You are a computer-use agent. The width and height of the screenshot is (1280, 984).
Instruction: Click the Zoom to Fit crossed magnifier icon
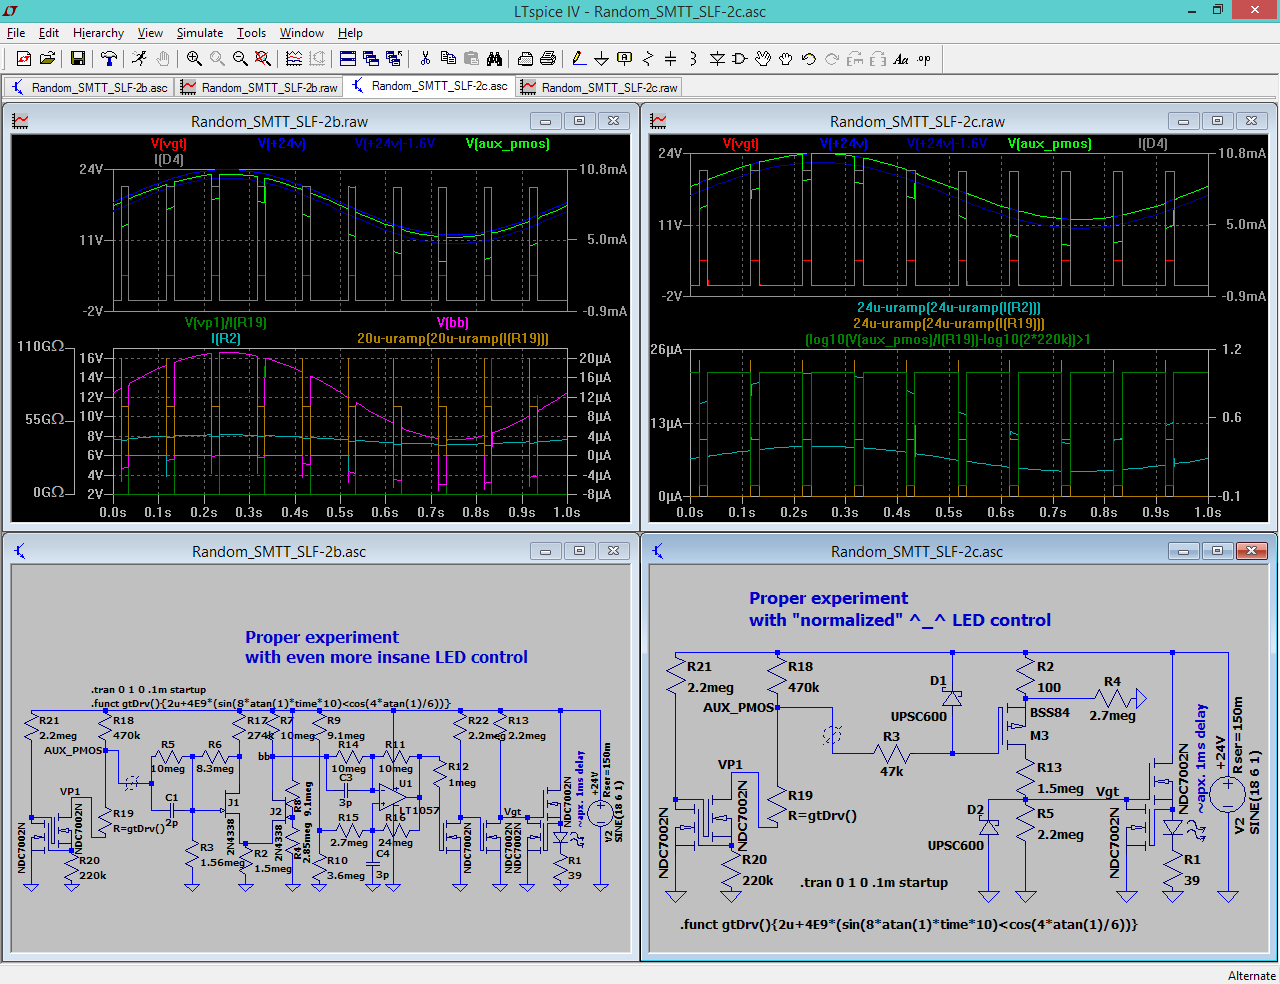tap(262, 59)
